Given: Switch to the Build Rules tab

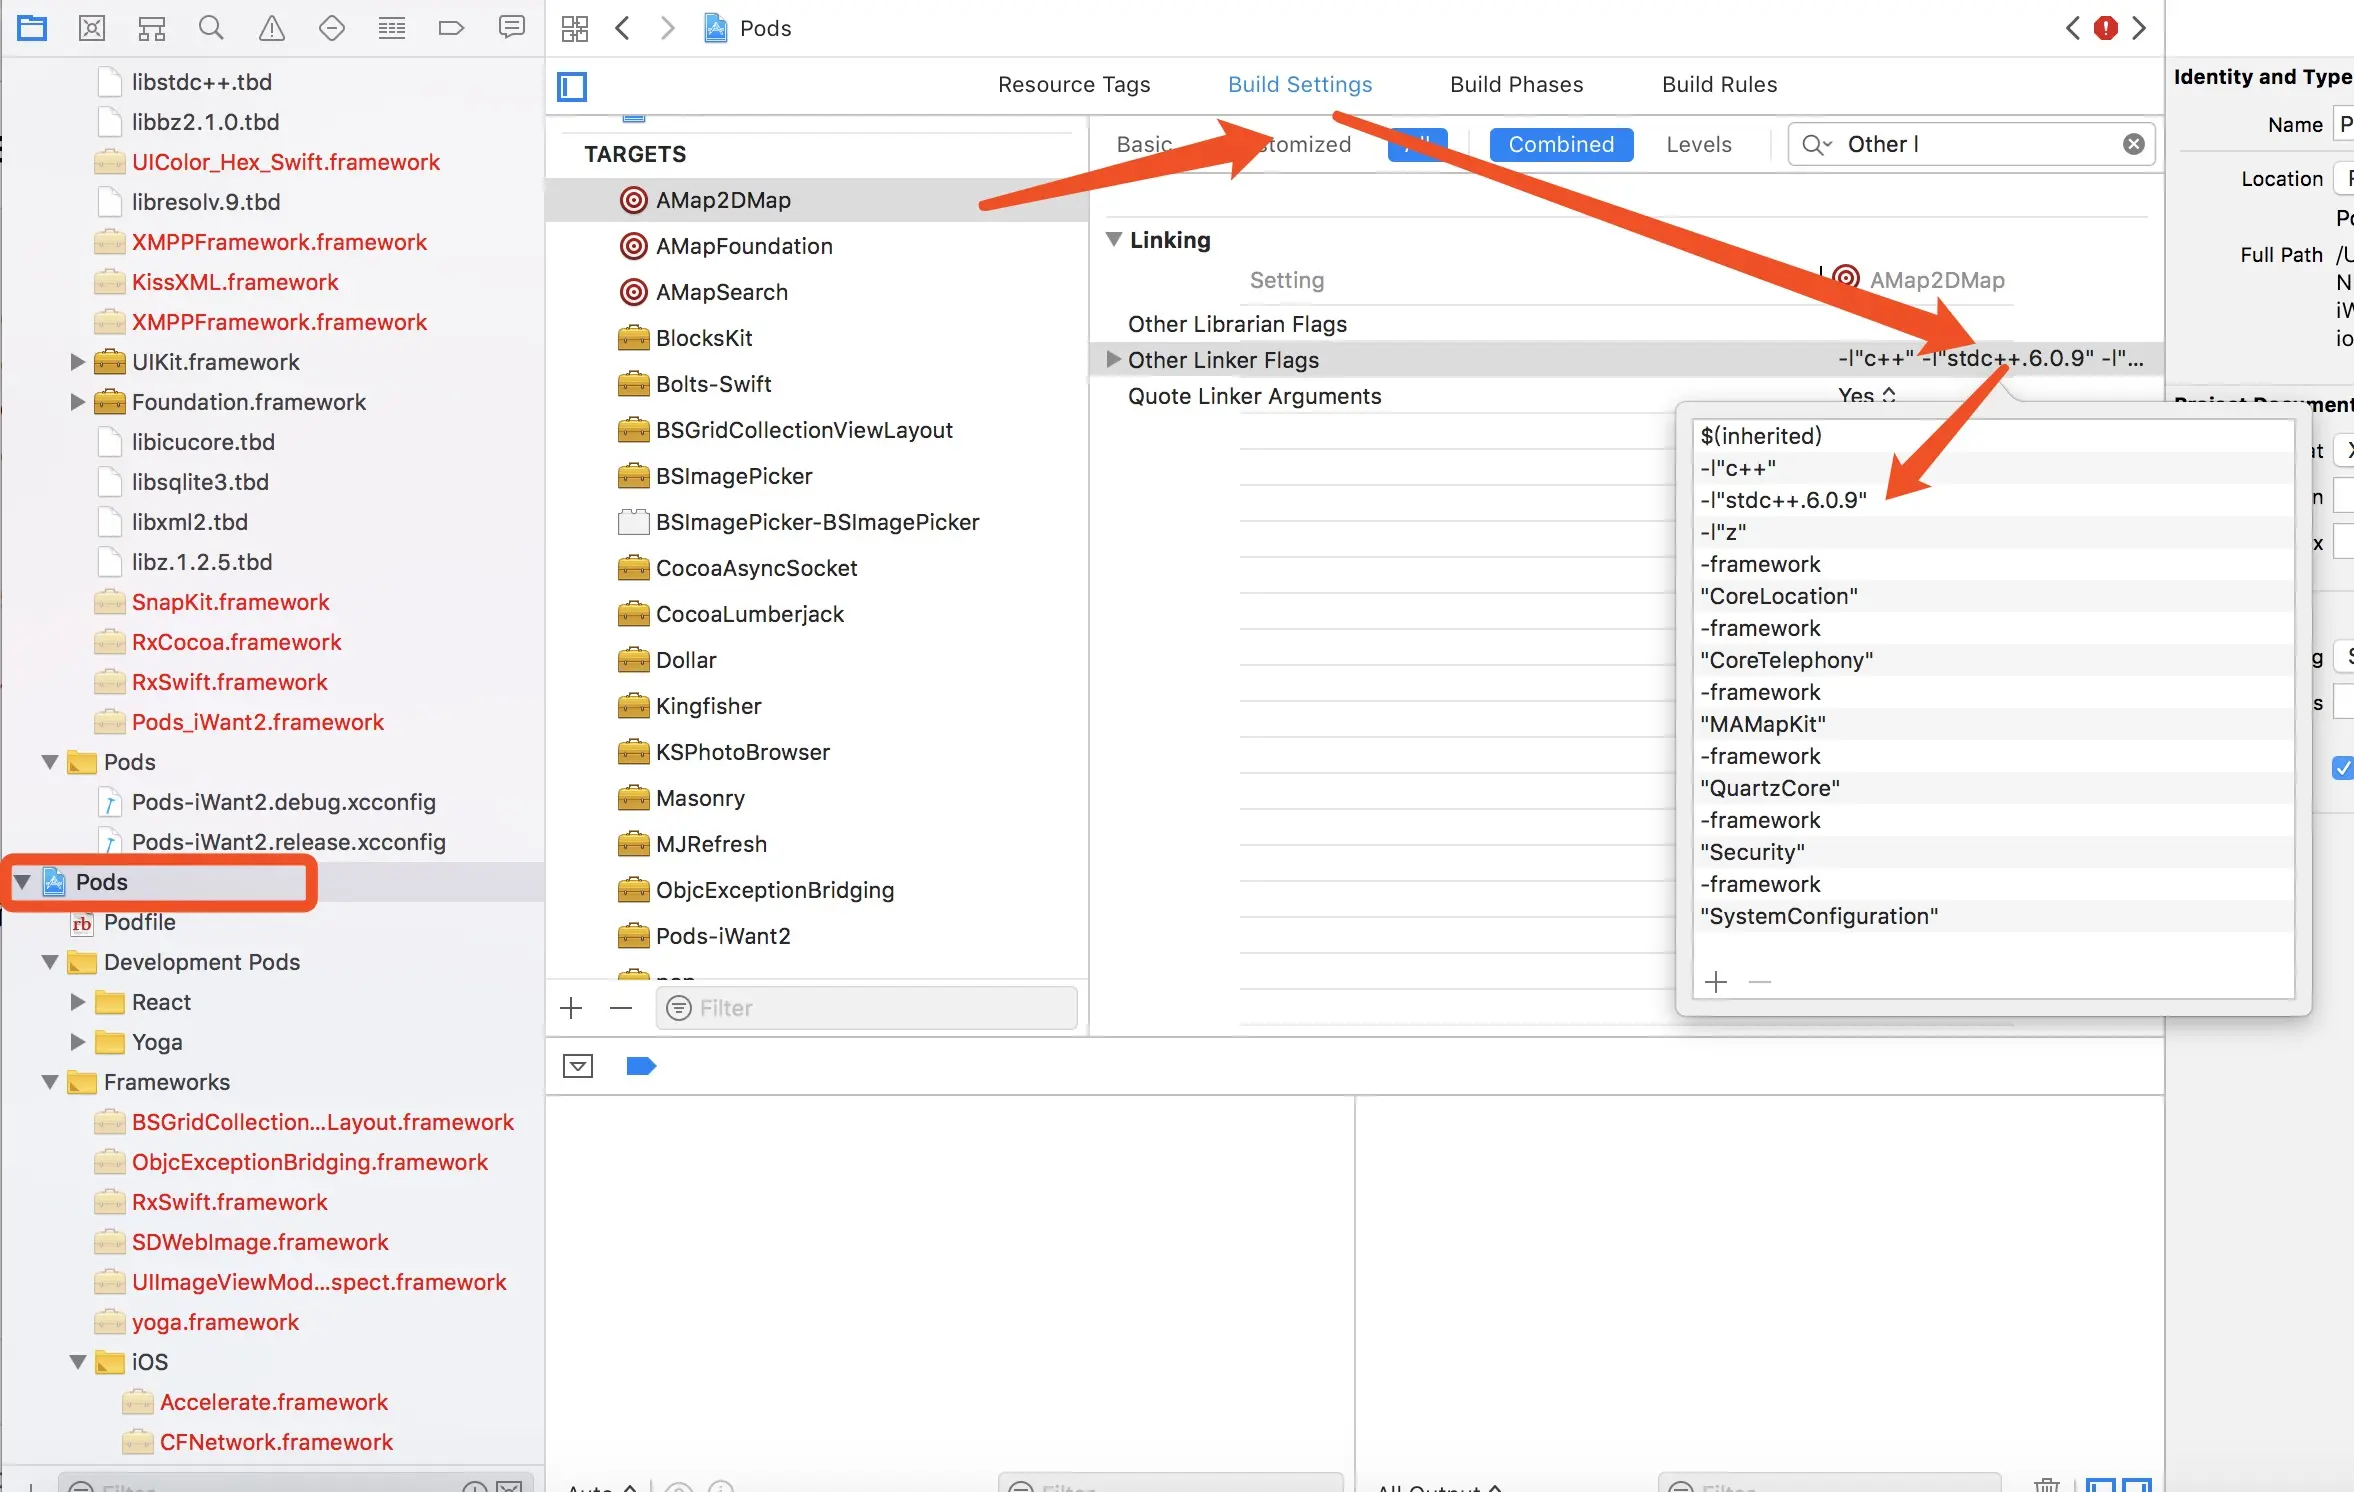Looking at the screenshot, I should pyautogui.click(x=1719, y=84).
